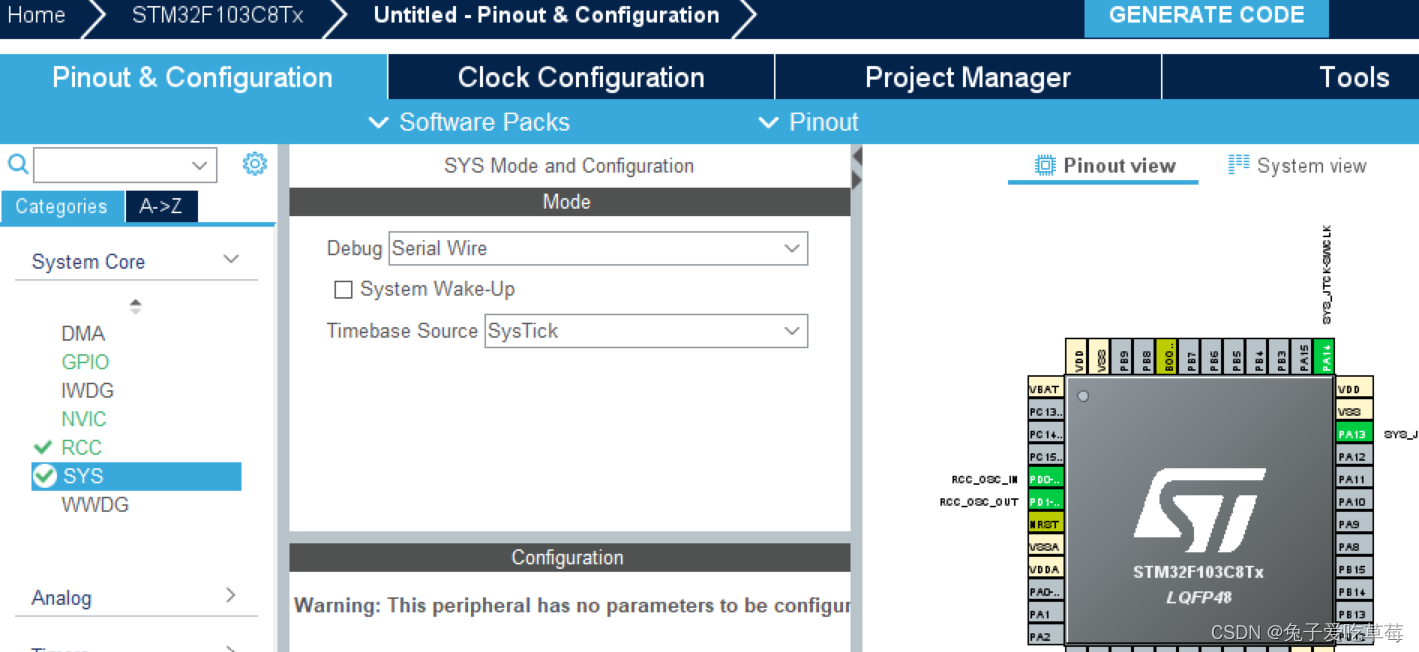Select the PB4 pin on the chip's top edge
The width and height of the screenshot is (1419, 652).
[x=1257, y=356]
